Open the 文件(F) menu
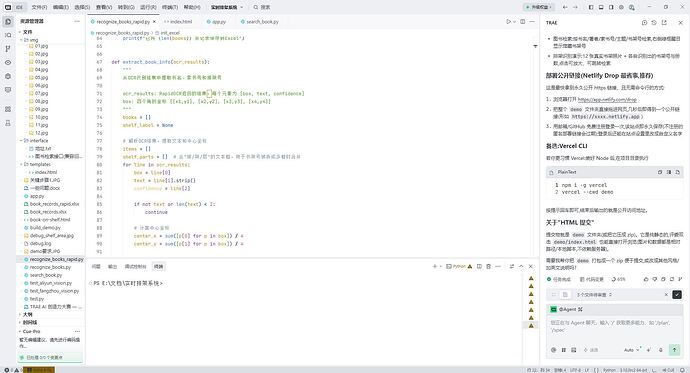 (x=39, y=7)
